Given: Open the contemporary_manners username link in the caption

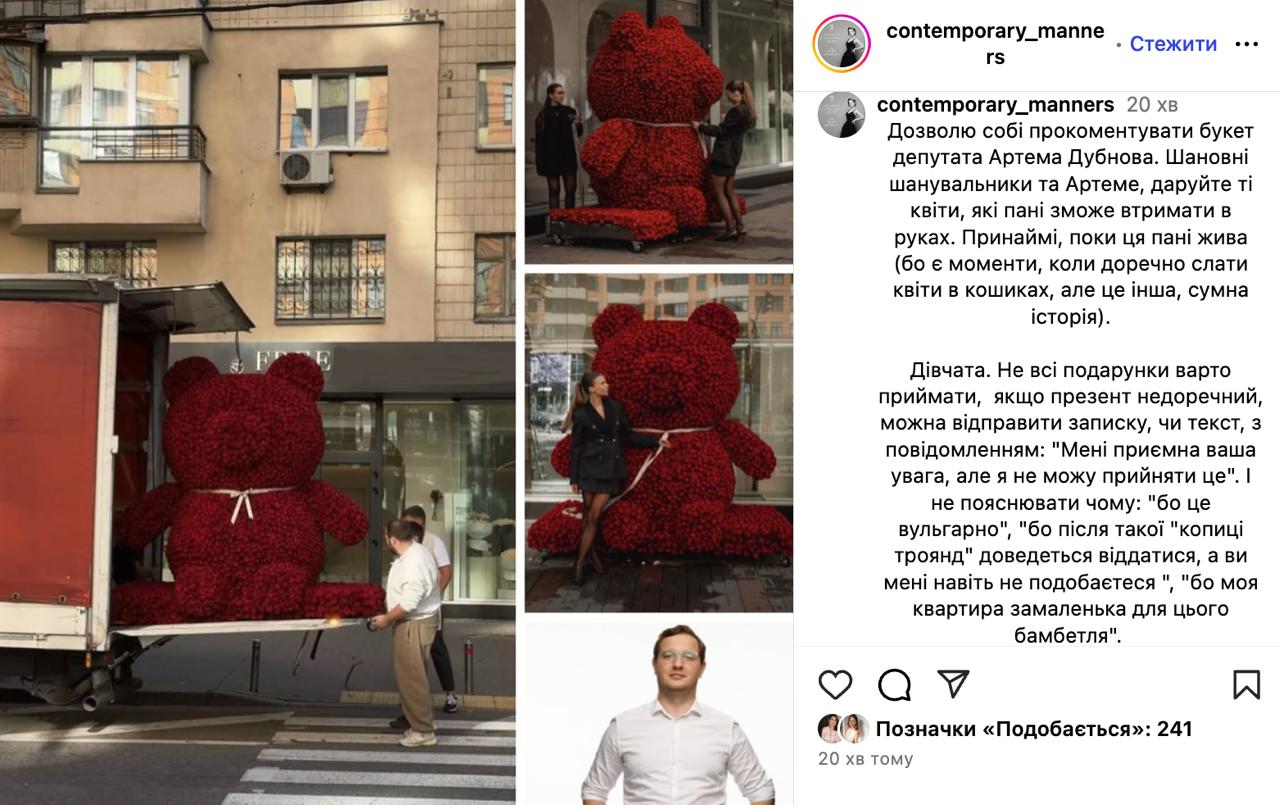Looking at the screenshot, I should tap(995, 105).
